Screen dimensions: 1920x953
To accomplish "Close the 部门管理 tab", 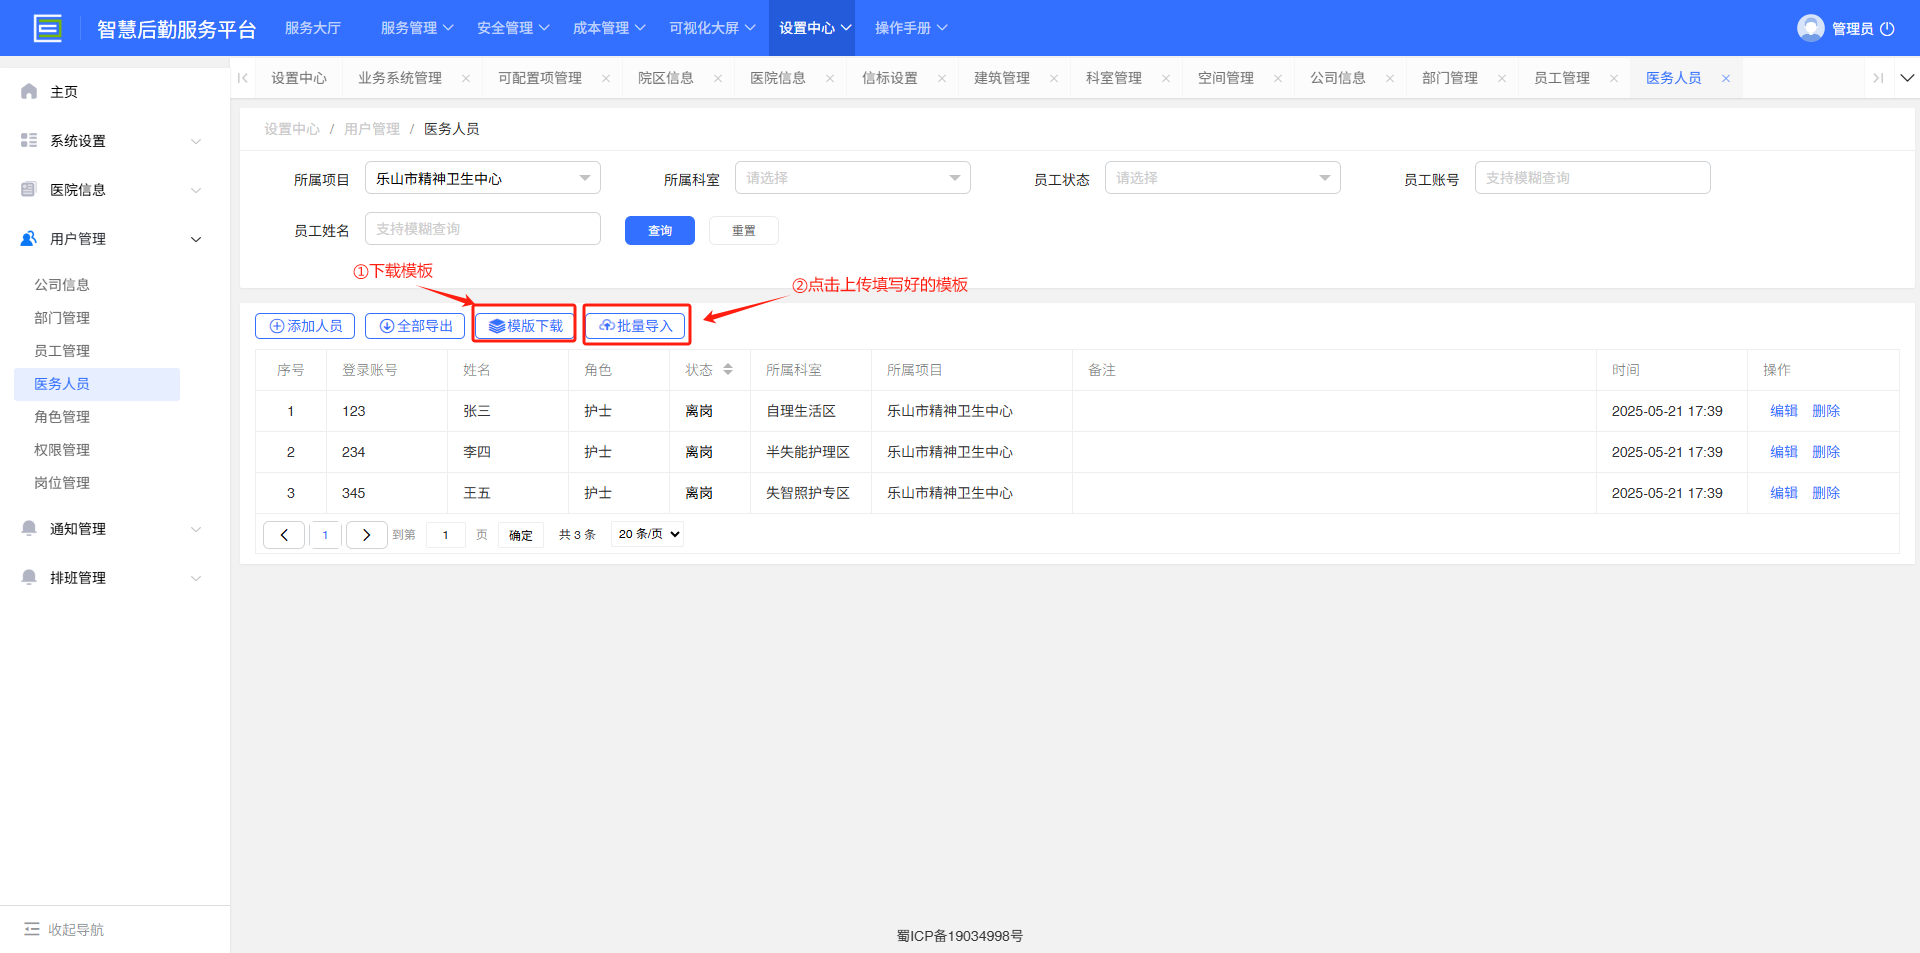I will pyautogui.click(x=1502, y=78).
